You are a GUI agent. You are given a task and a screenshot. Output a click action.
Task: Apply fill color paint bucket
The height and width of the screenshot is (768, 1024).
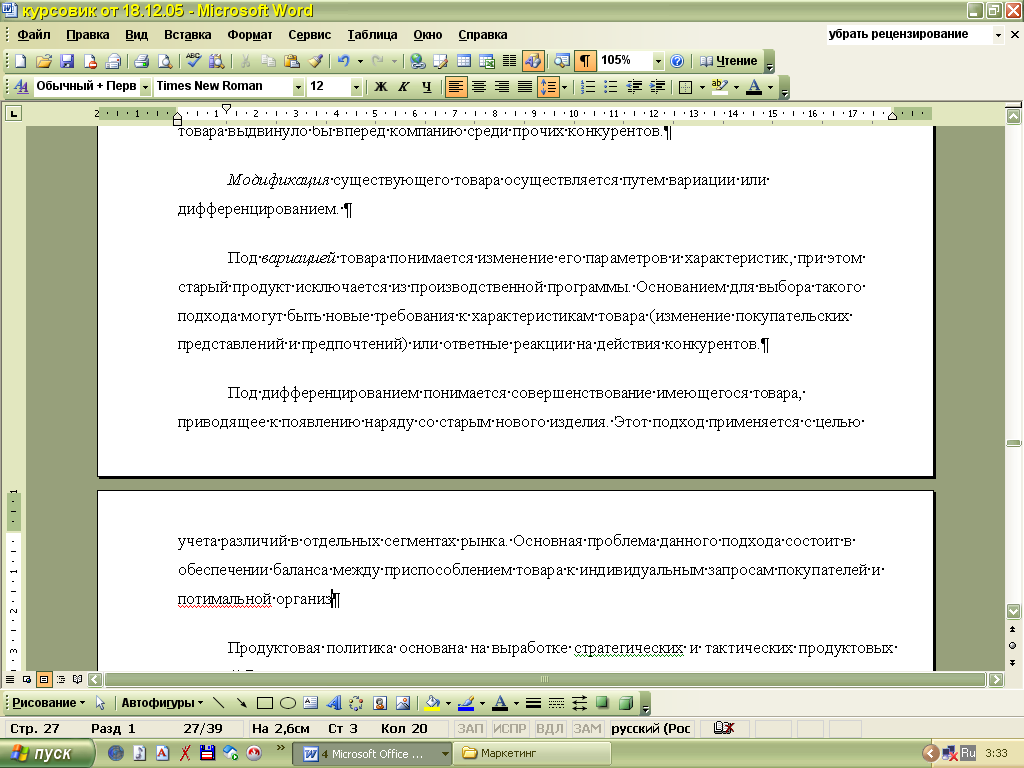432,703
